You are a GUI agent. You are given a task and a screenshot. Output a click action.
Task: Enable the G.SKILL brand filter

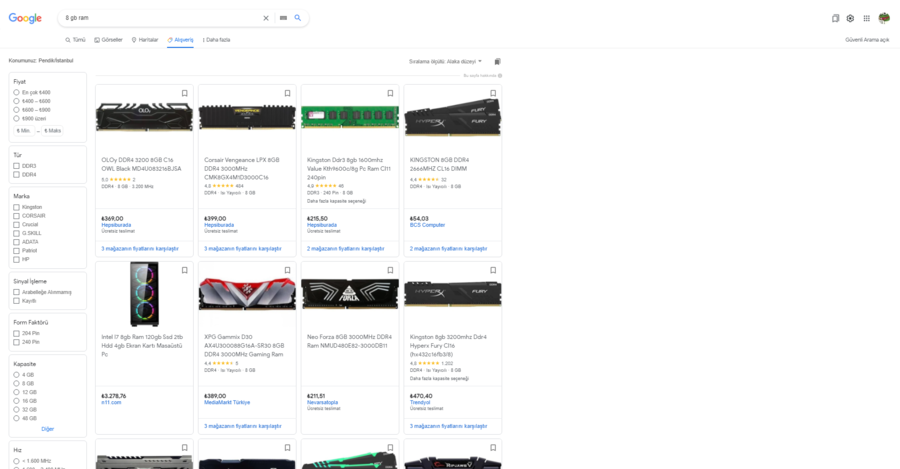(x=16, y=233)
